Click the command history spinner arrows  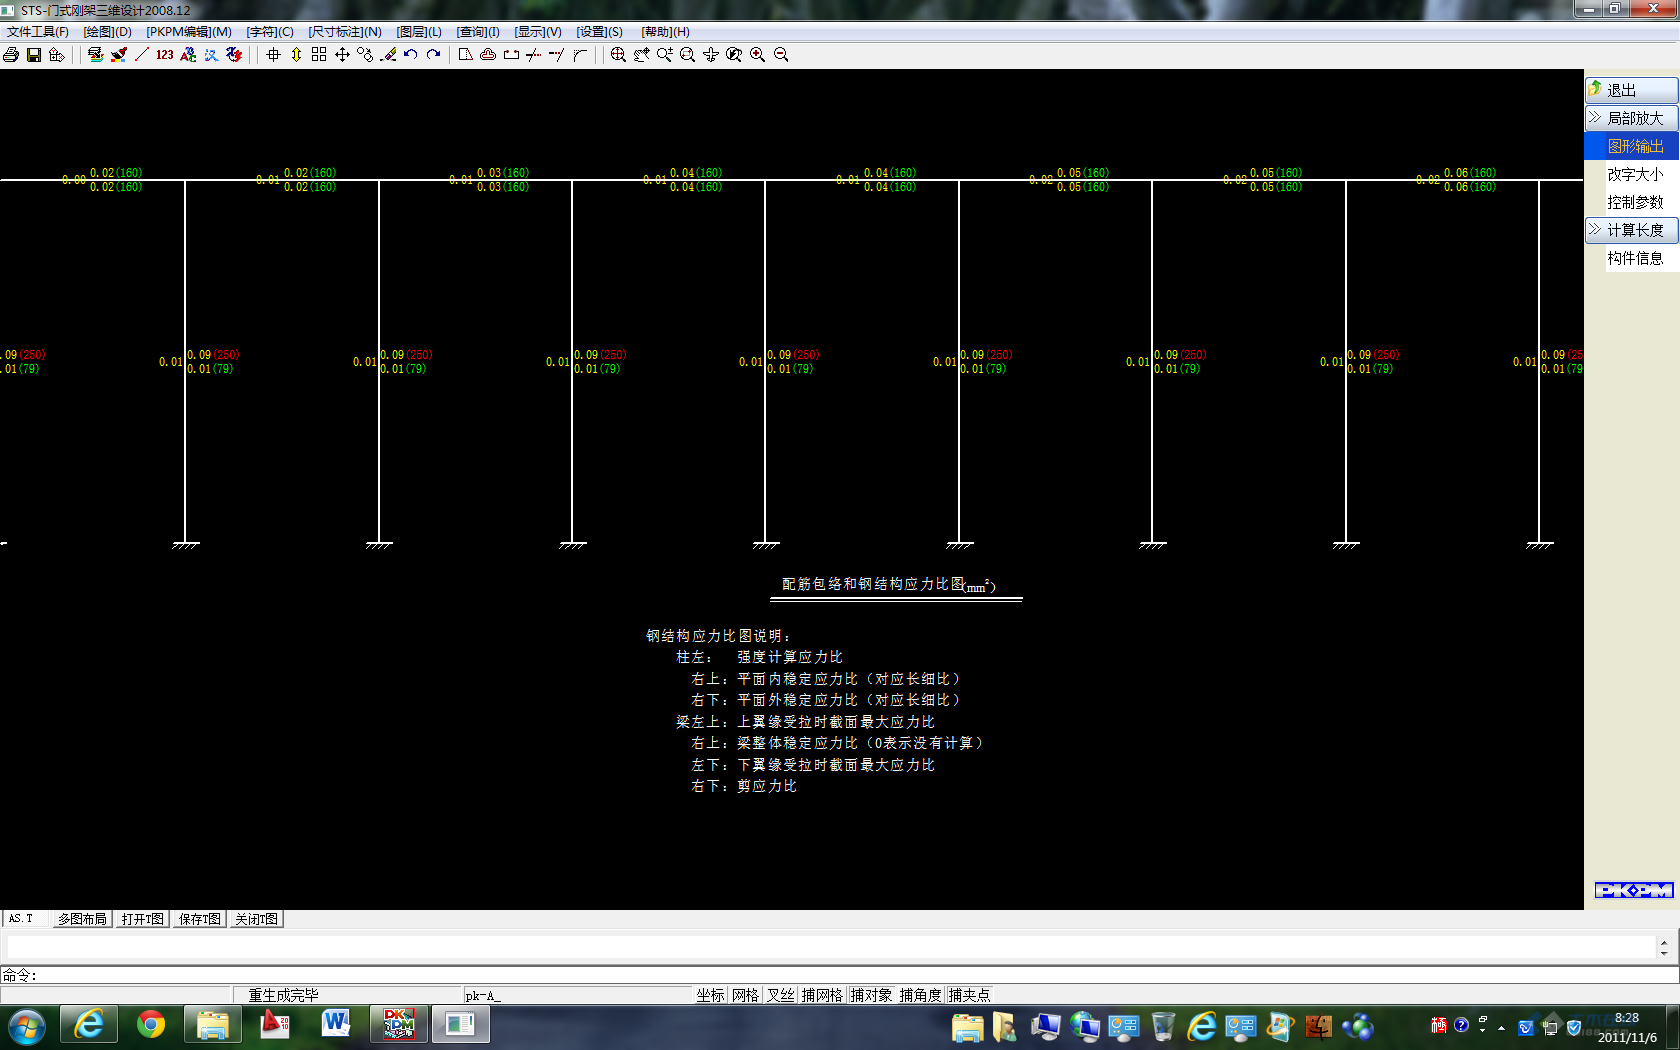1664,946
